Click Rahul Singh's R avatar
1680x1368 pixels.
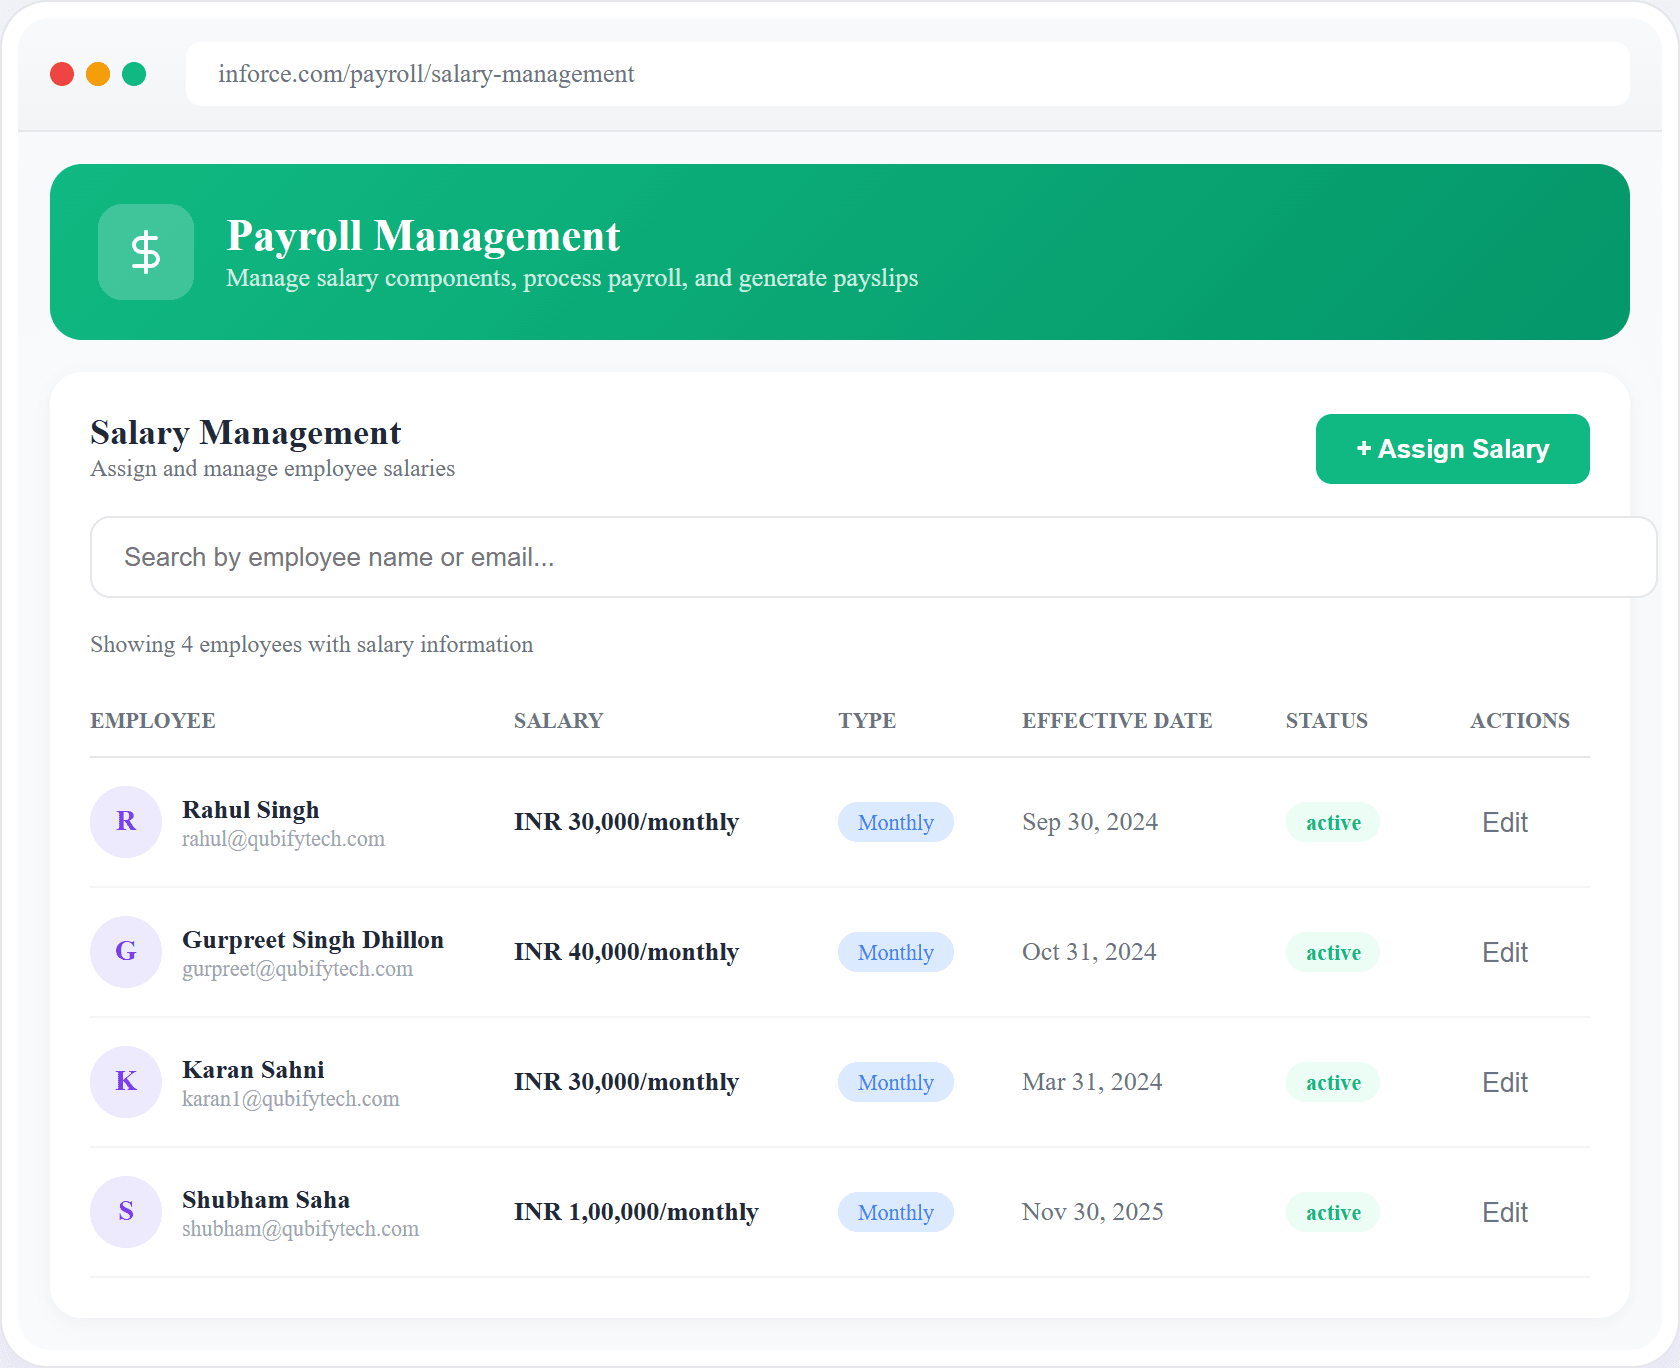(126, 822)
